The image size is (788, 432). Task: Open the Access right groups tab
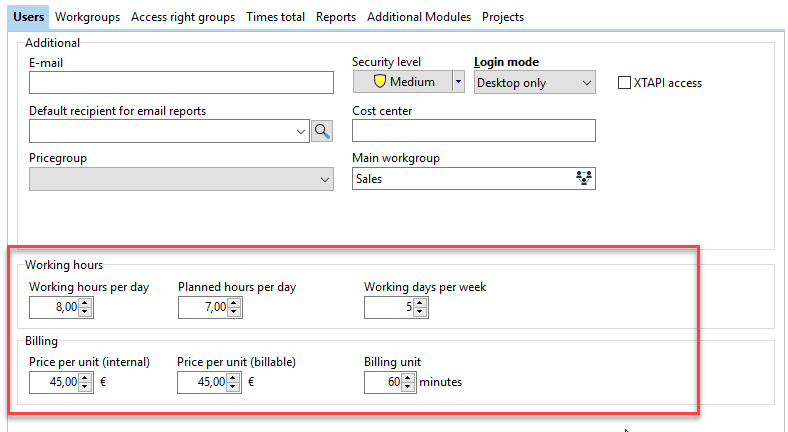point(183,17)
